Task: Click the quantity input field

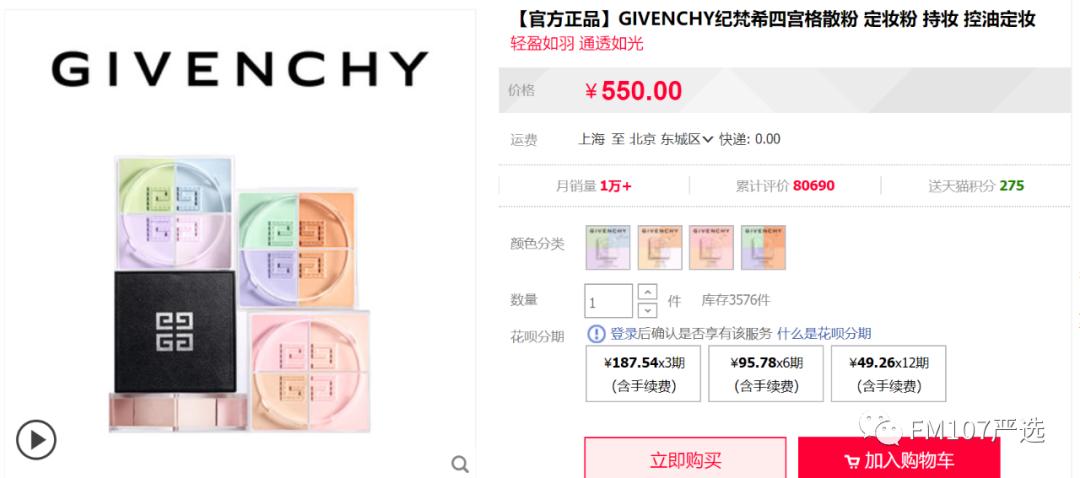Action: (609, 301)
